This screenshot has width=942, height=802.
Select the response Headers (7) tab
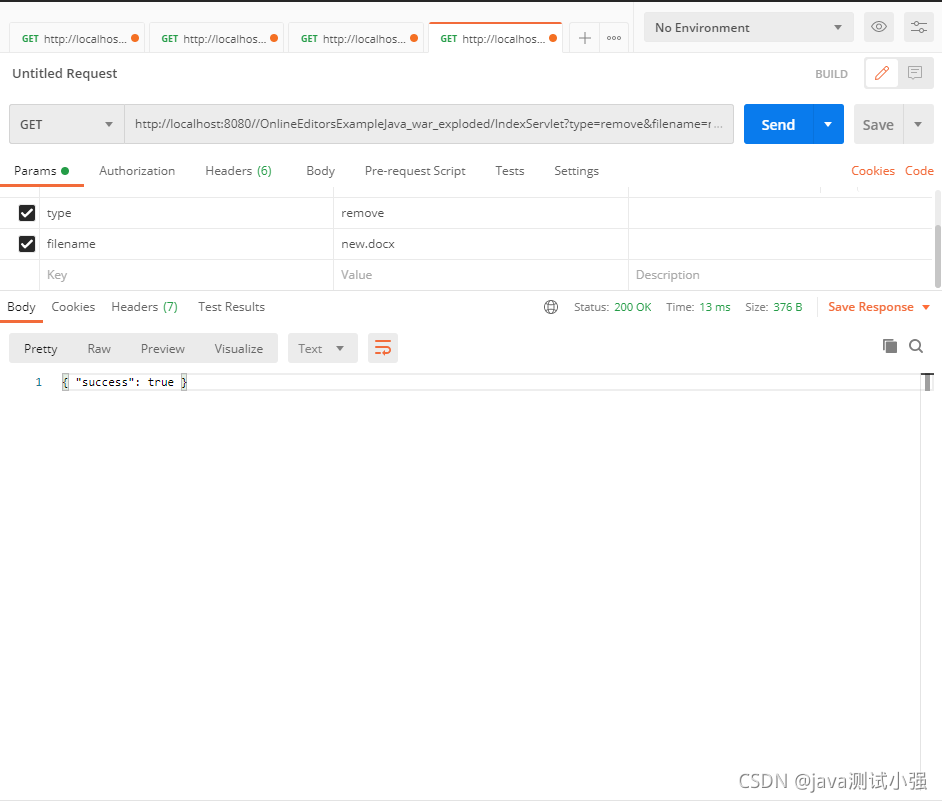coord(145,307)
